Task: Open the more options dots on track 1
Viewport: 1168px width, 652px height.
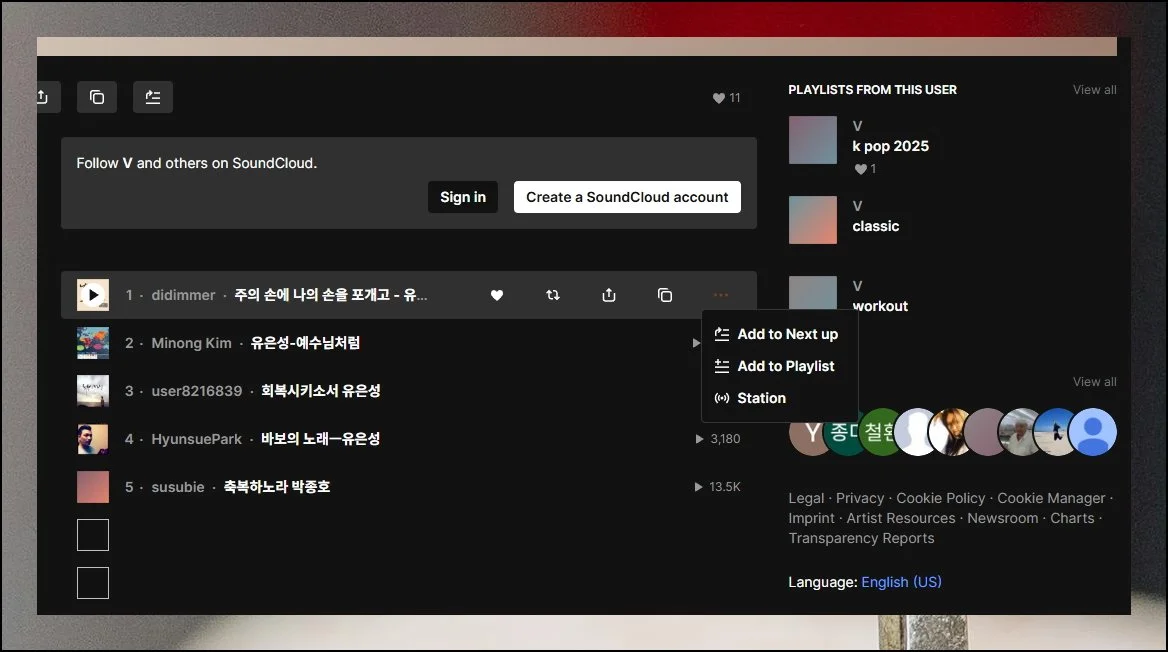Action: coord(720,295)
